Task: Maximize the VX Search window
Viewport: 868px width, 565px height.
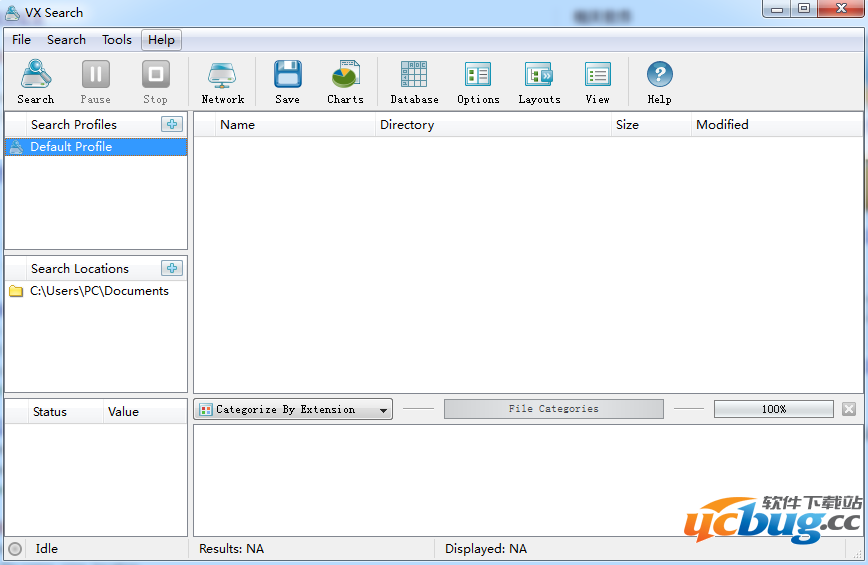Action: (x=804, y=9)
